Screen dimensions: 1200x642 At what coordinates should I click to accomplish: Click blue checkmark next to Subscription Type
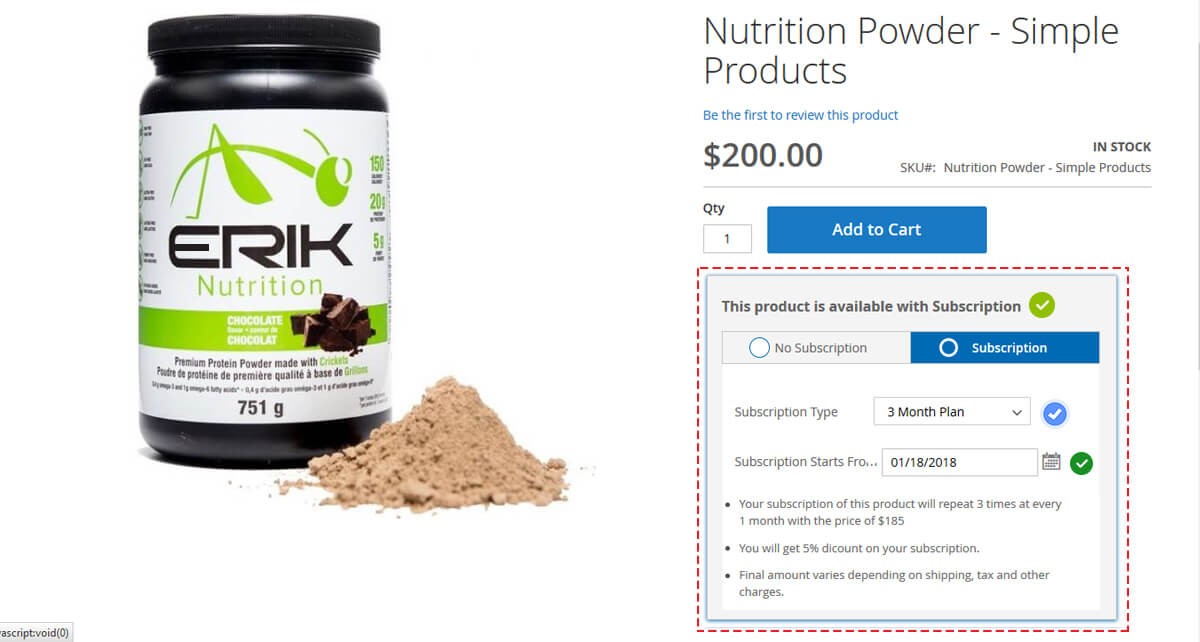[1054, 414]
